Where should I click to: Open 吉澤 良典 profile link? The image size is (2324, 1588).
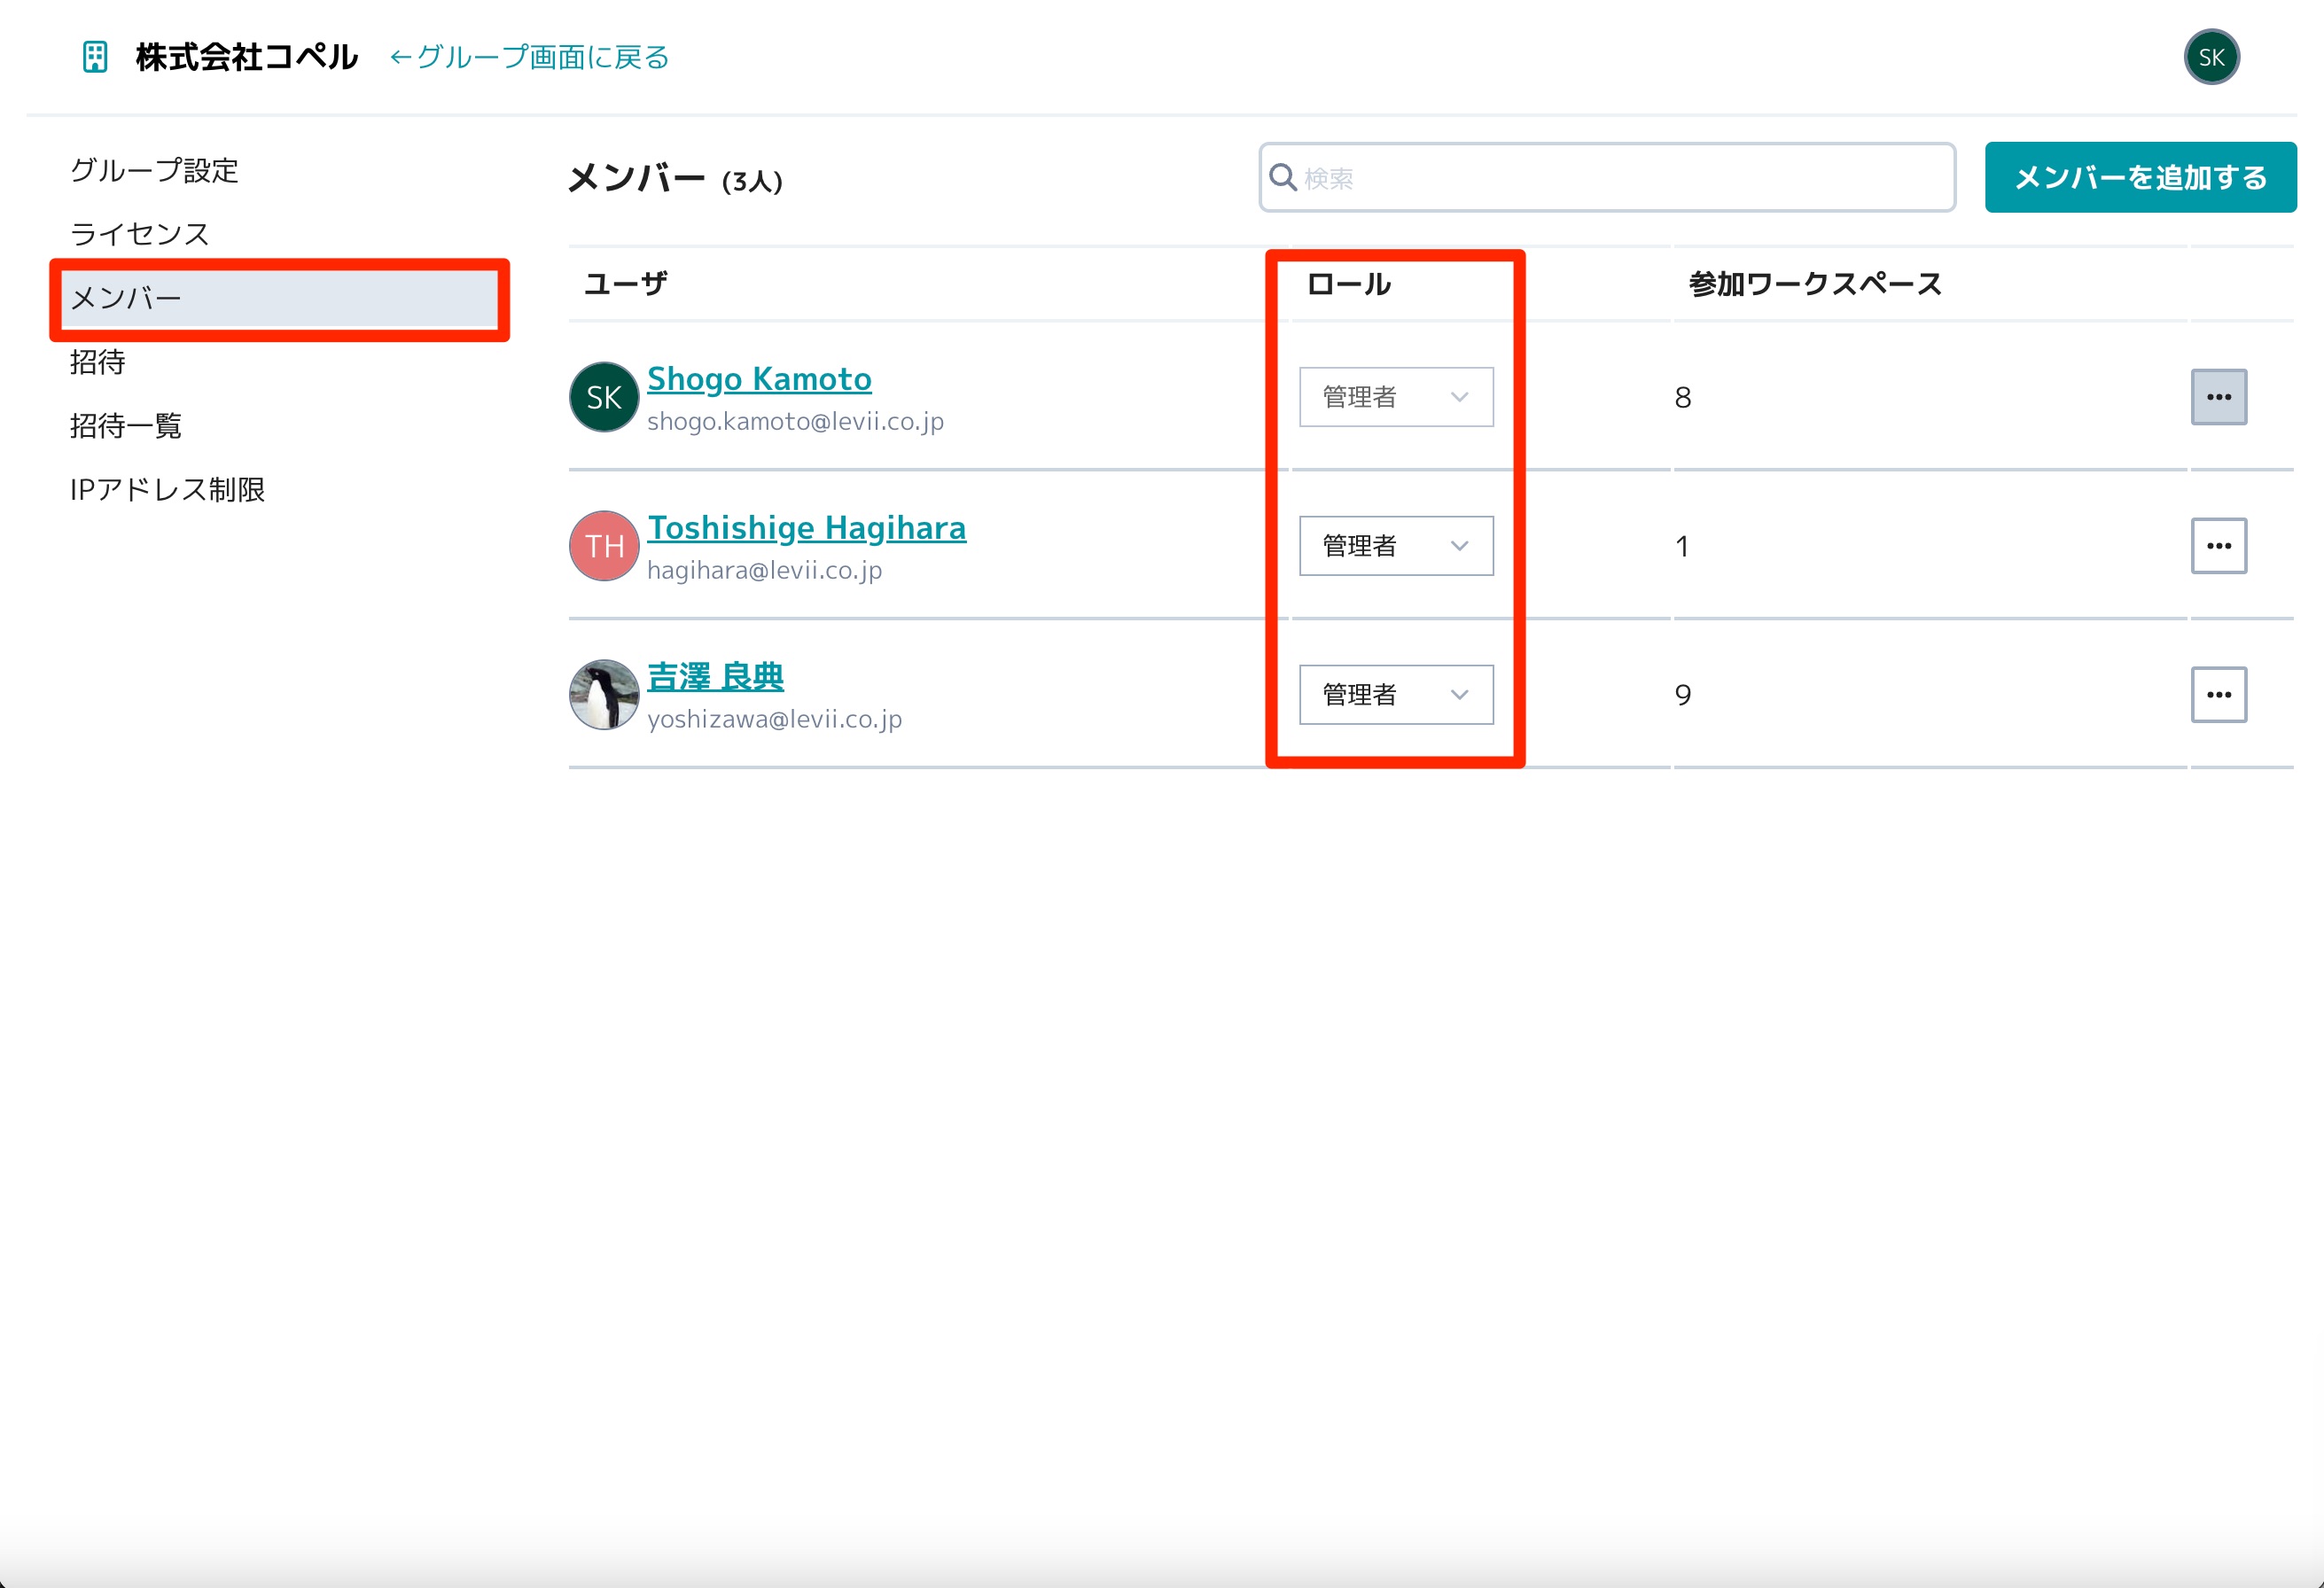click(715, 677)
